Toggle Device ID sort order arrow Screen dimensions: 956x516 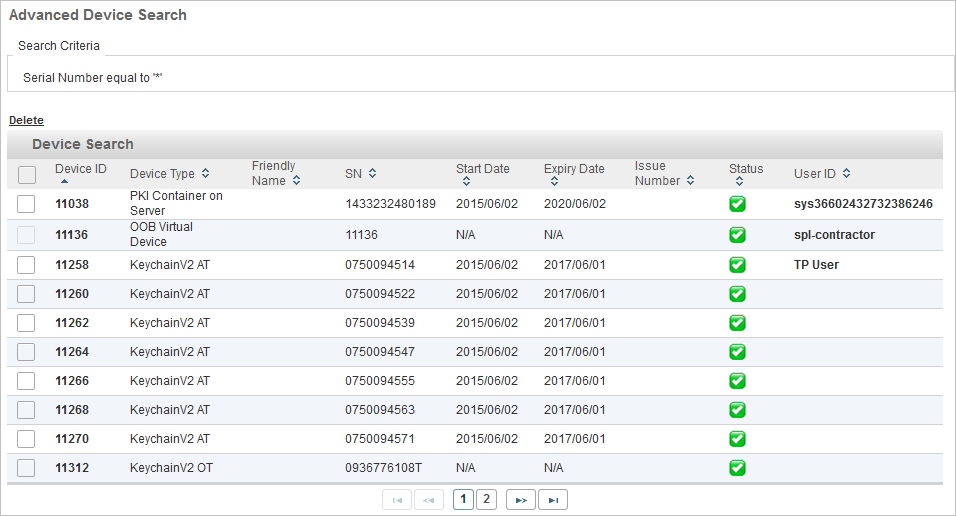[64, 182]
